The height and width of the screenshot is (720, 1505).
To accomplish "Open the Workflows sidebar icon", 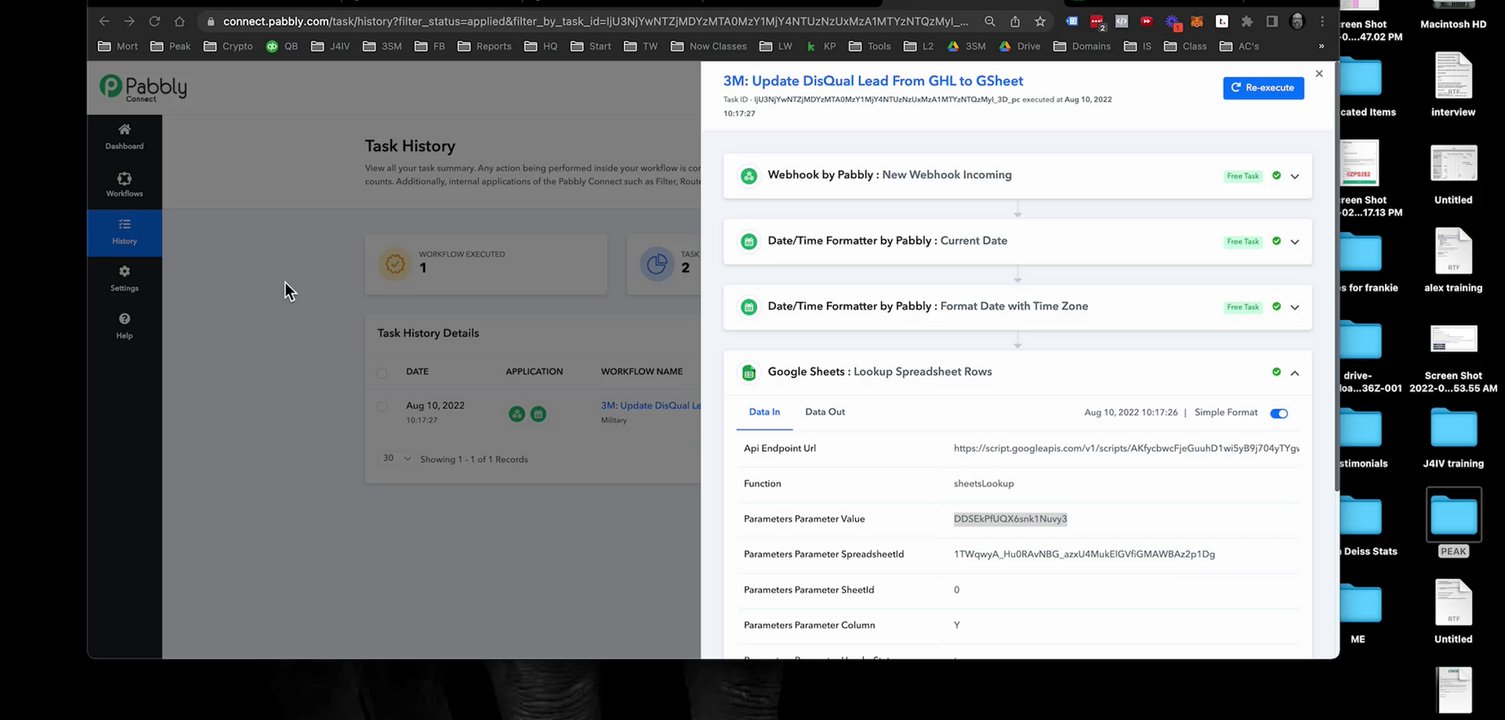I will coord(124,179).
